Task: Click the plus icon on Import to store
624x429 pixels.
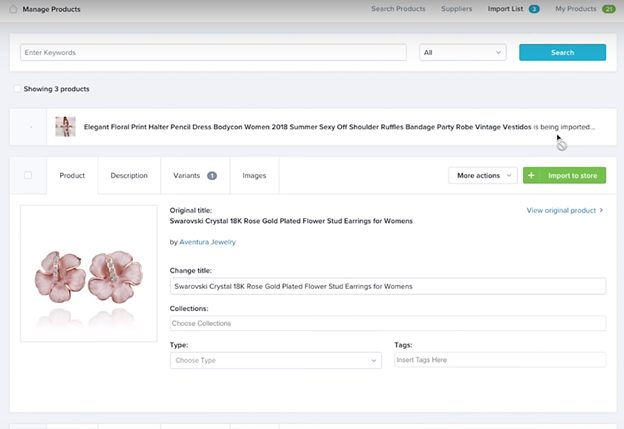Action: 531,176
